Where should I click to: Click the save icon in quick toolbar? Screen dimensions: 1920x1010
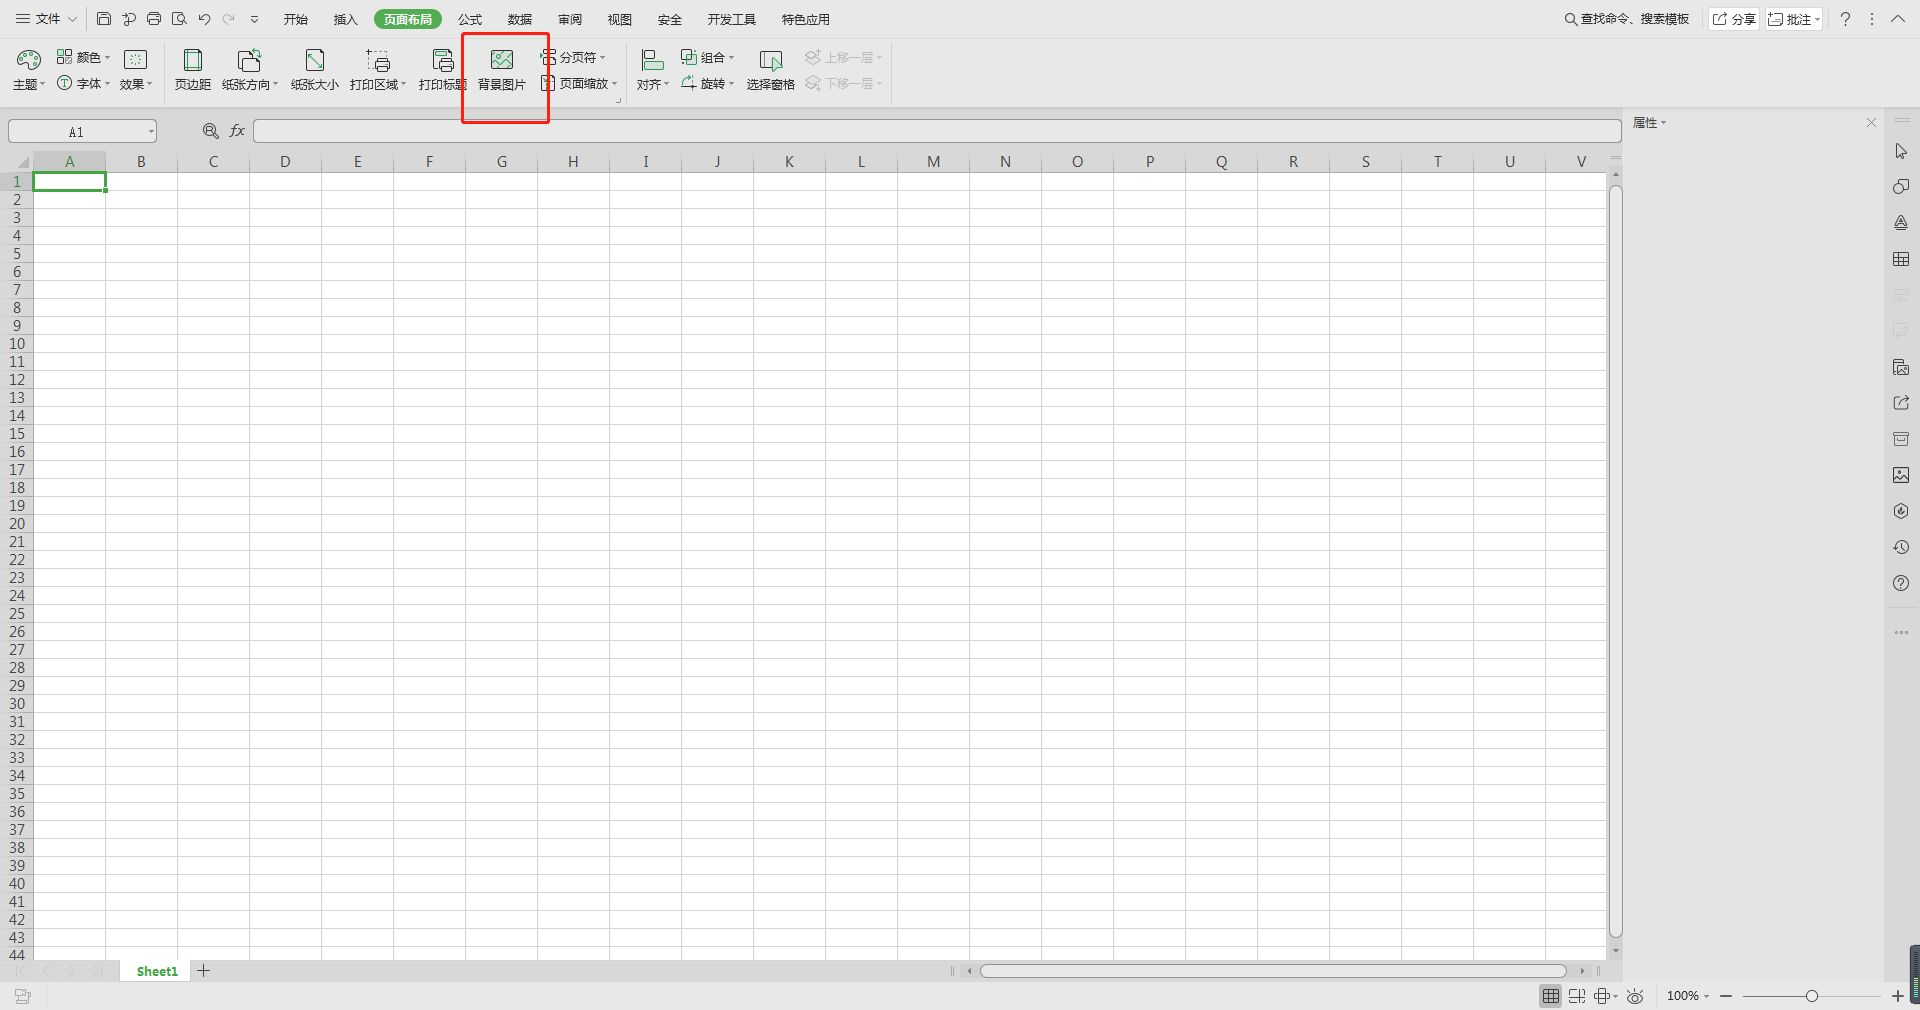click(104, 19)
